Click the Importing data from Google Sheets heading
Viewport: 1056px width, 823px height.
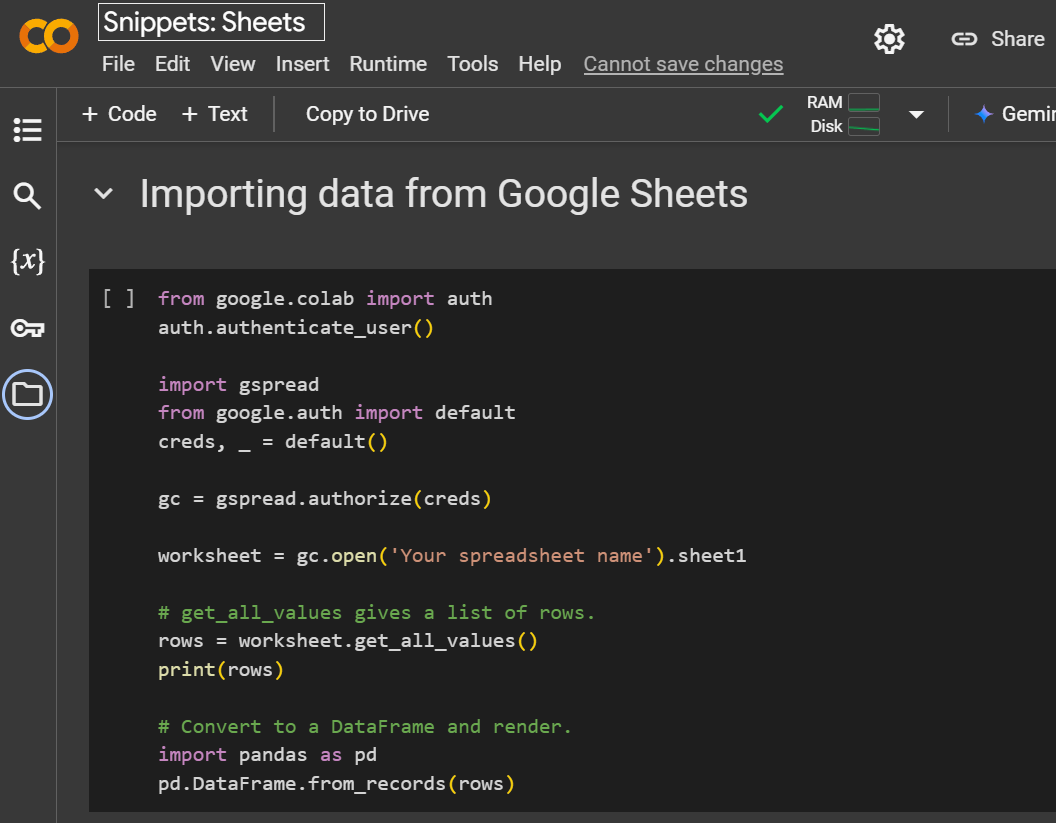click(443, 194)
